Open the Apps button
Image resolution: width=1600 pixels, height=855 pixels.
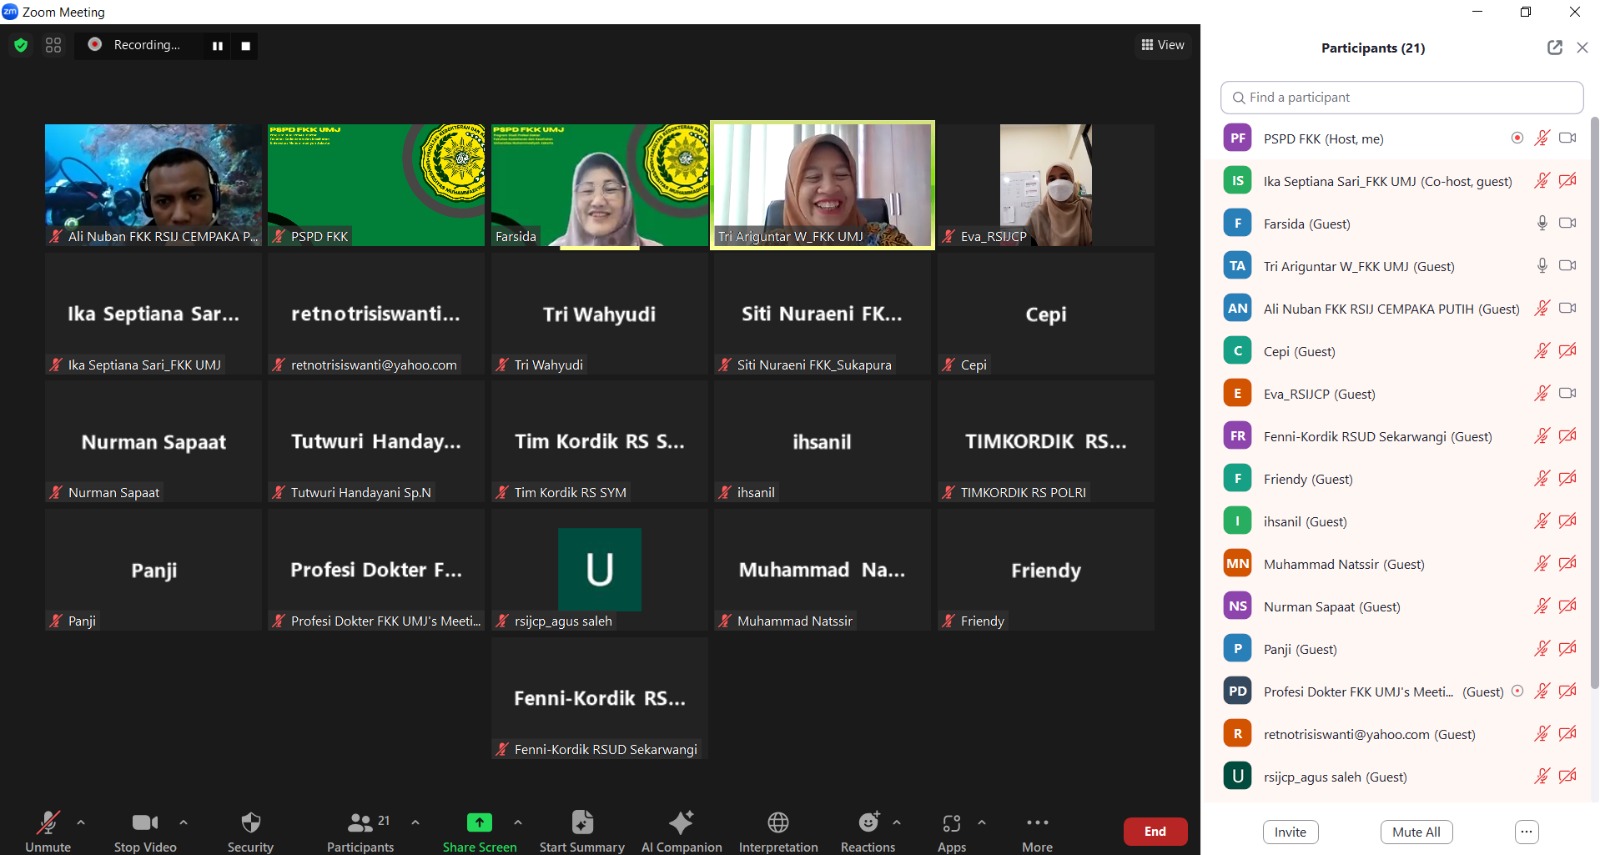(x=952, y=831)
